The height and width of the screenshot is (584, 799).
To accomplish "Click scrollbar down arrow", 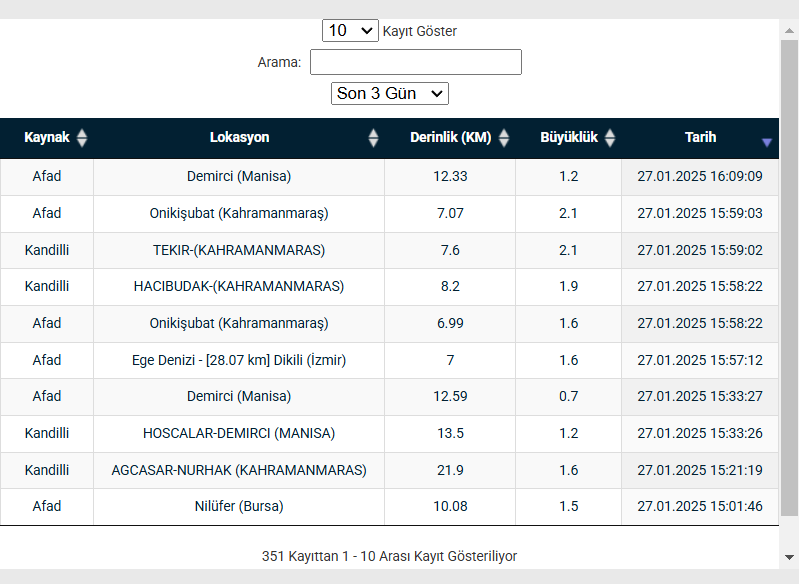I will tap(789, 558).
